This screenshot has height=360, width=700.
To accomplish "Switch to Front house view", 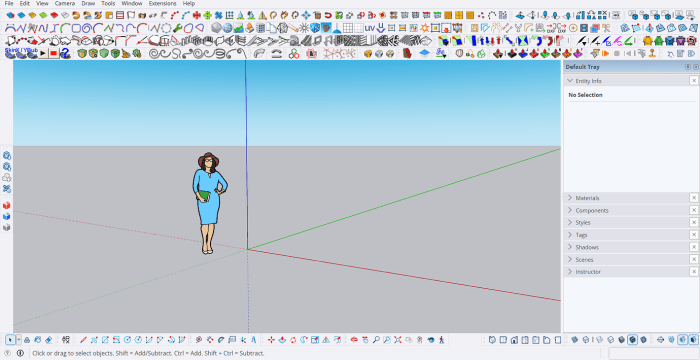I will click(x=514, y=340).
